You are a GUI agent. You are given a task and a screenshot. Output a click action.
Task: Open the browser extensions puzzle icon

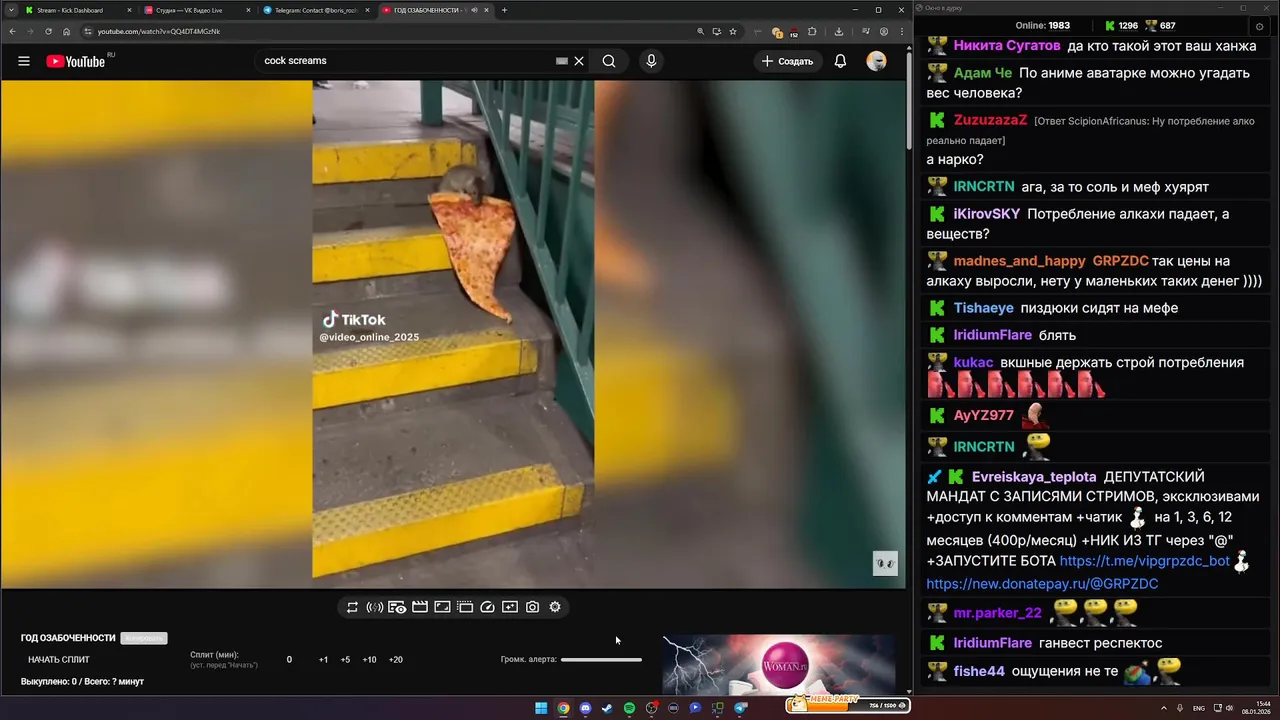812,31
